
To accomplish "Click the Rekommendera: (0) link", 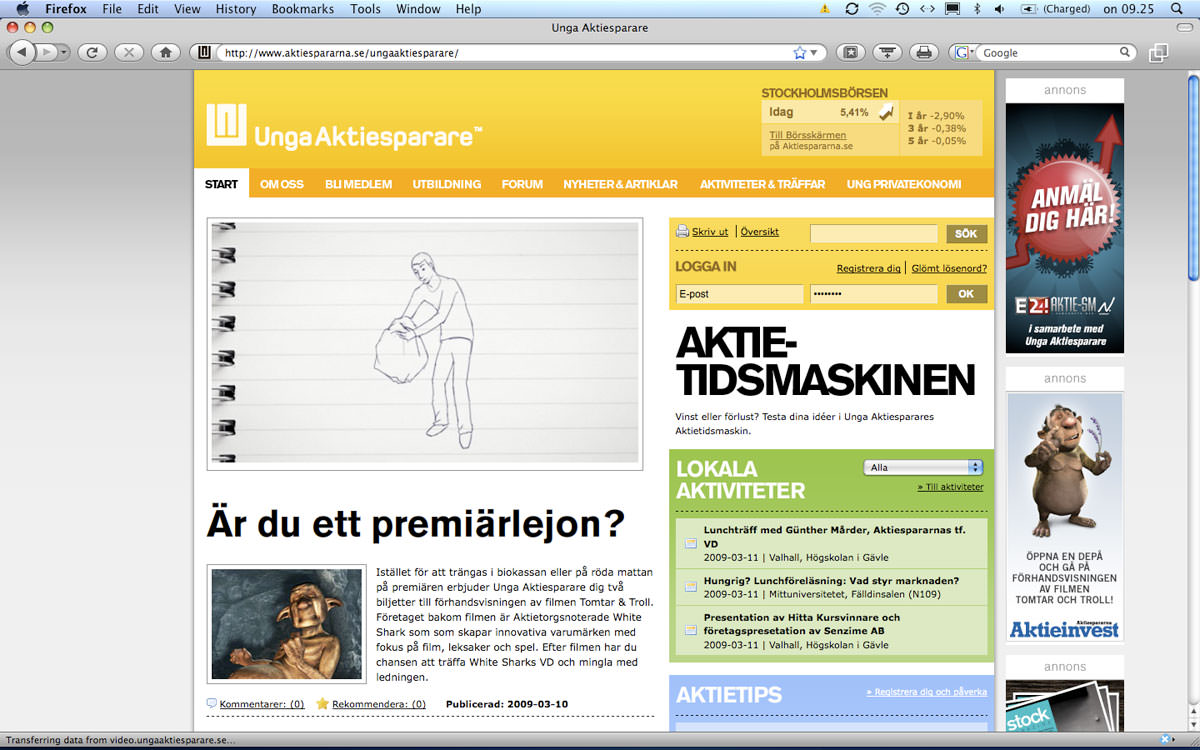I will coord(379,704).
